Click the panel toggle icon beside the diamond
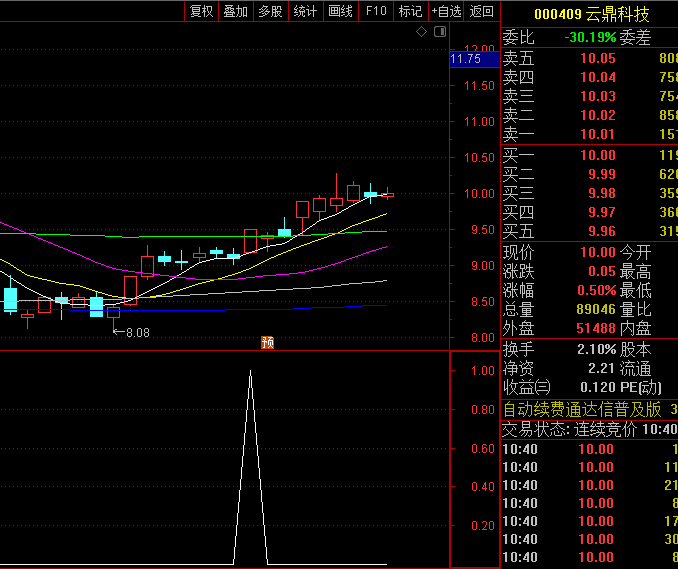This screenshot has height=569, width=678. [x=439, y=33]
